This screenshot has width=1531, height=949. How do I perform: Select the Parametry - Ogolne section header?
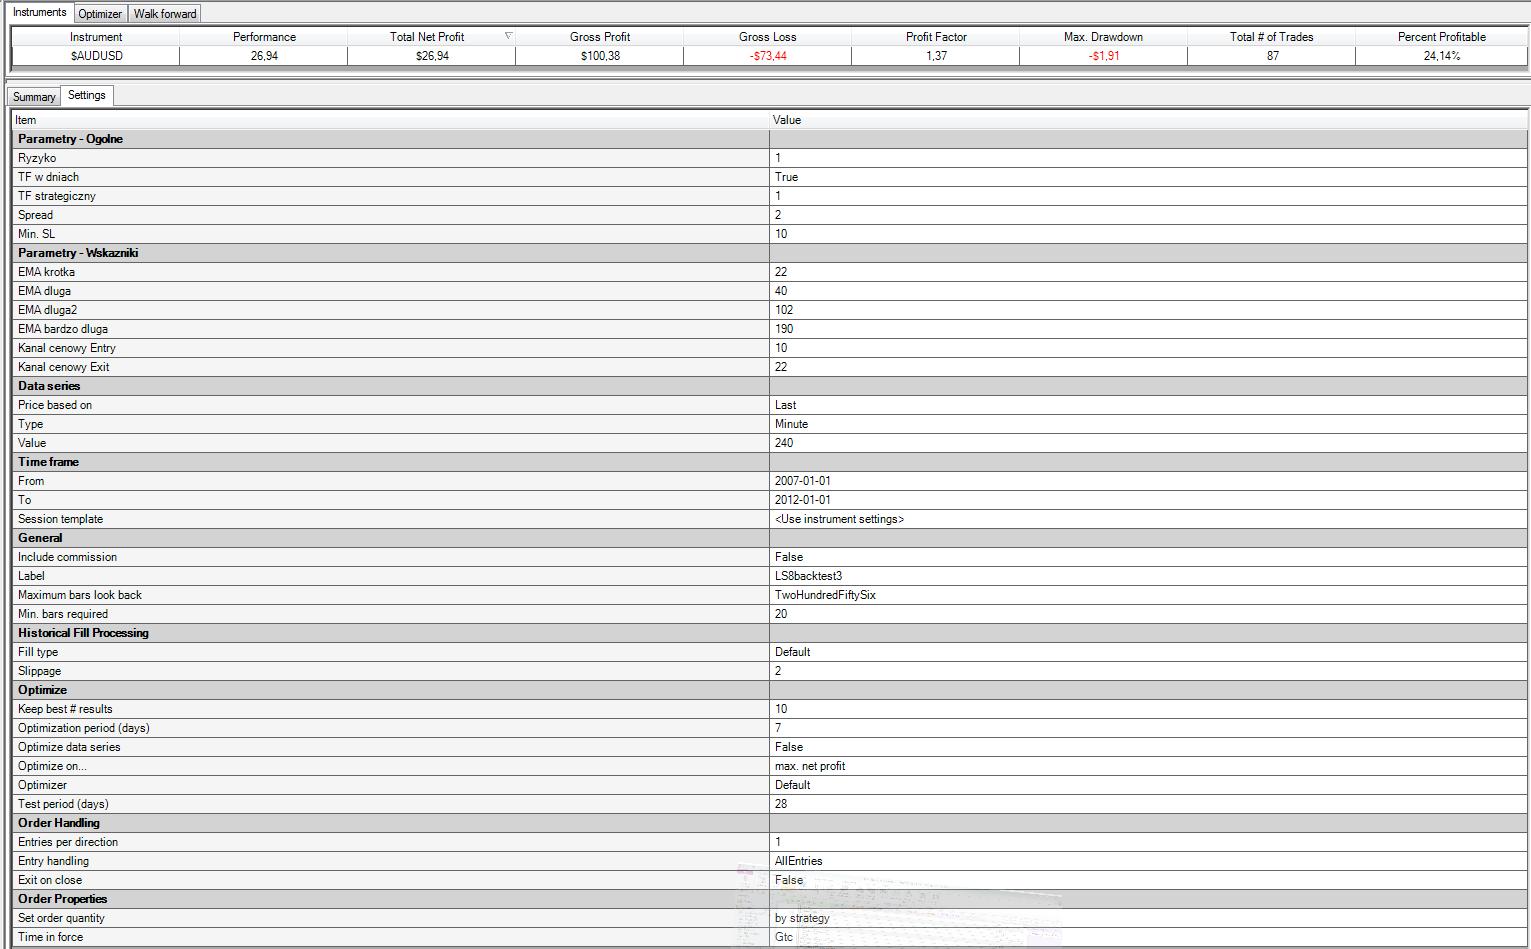70,139
